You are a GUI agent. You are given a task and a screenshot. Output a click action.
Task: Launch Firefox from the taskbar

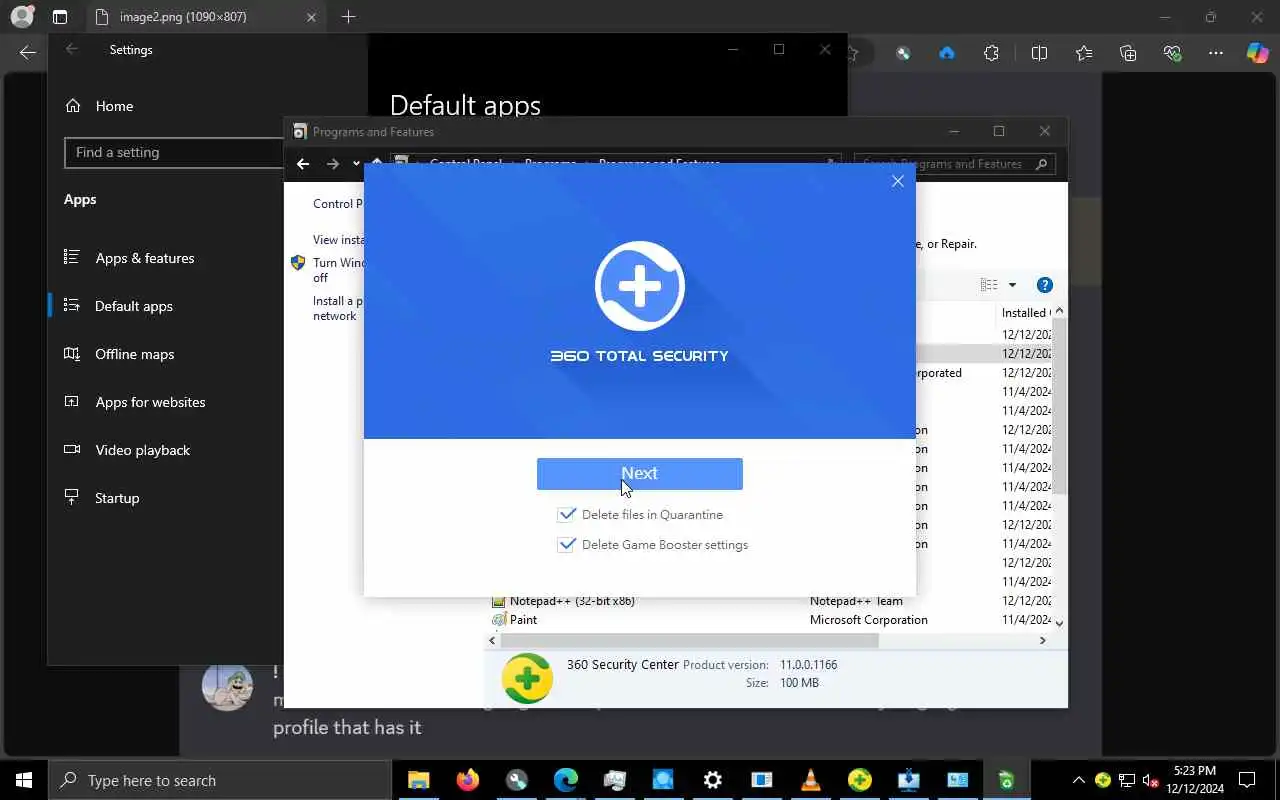point(467,780)
